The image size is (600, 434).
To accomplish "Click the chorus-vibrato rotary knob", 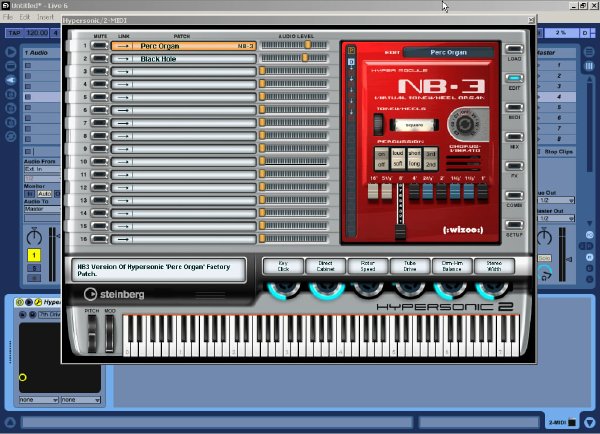I will (465, 124).
